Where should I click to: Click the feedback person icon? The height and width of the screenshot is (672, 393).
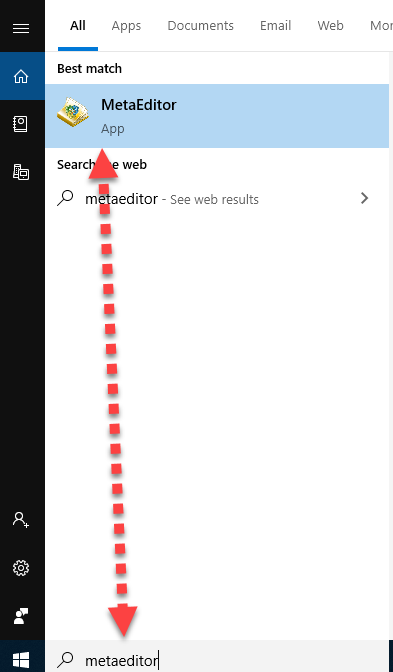point(21,616)
